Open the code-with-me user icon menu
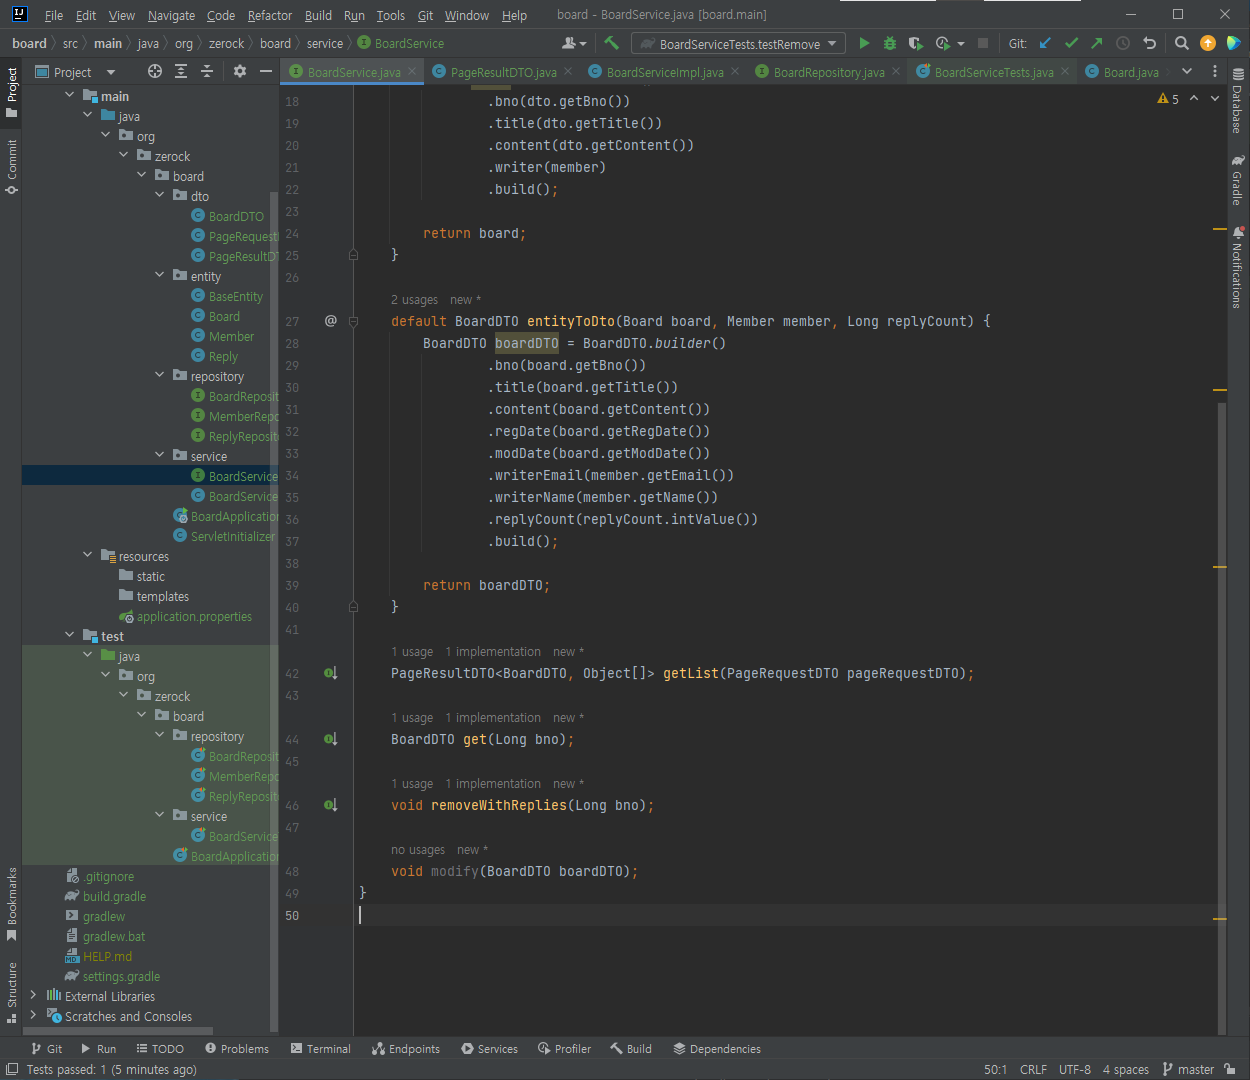This screenshot has height=1080, width=1250. (574, 43)
